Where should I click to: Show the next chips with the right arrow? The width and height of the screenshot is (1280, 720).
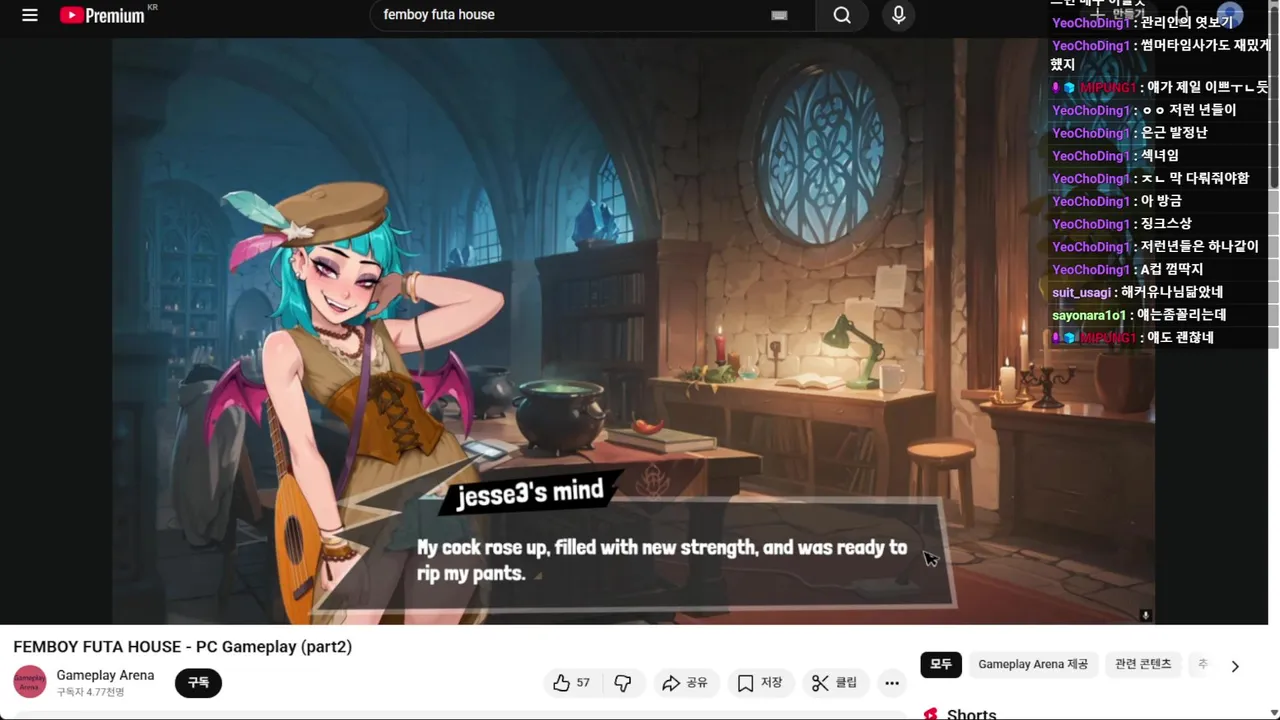1235,666
